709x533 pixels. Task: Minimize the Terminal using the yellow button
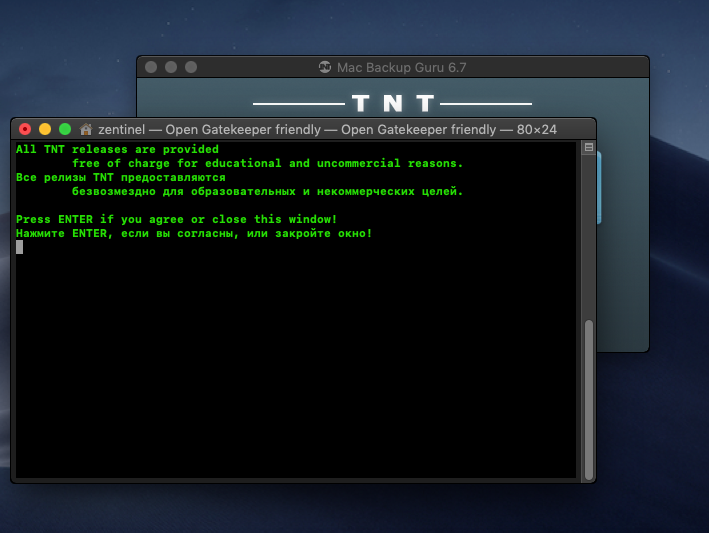(45, 129)
